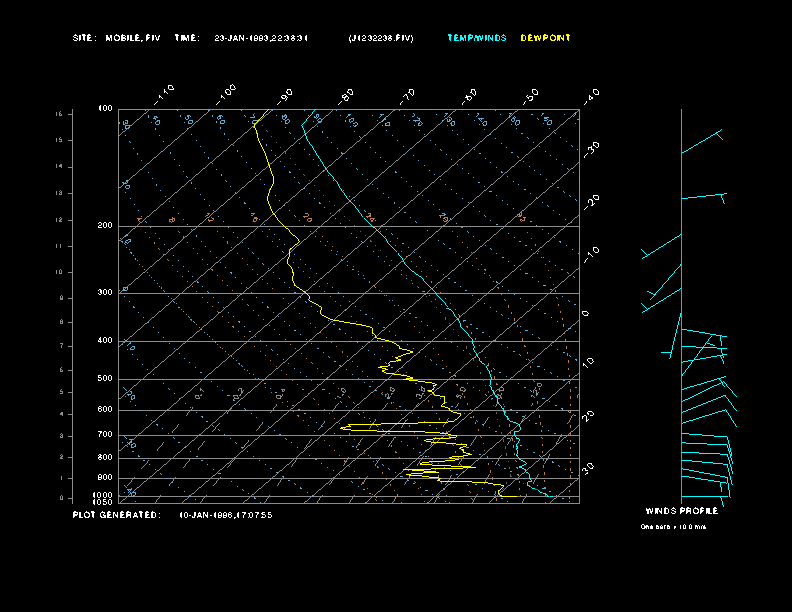792x612 pixels.
Task: Click the -30 temperature label on right edge
Action: tap(591, 149)
